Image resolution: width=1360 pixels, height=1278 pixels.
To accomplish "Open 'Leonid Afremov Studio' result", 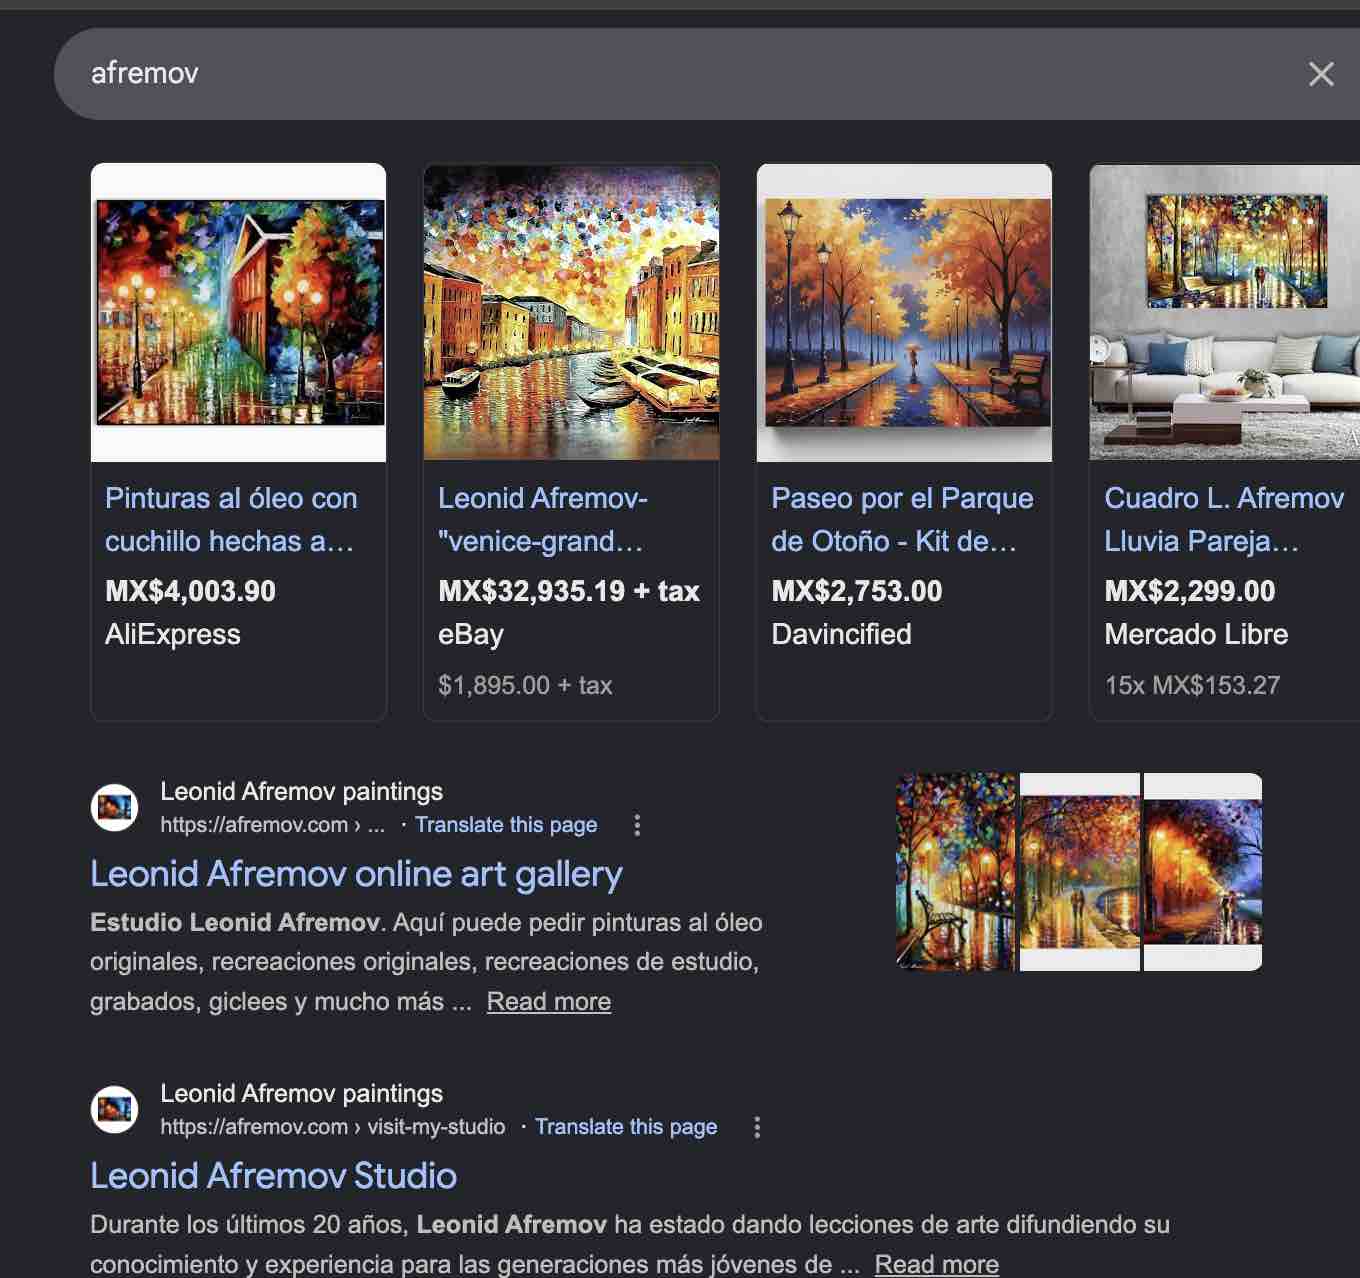I will 273,1177.
